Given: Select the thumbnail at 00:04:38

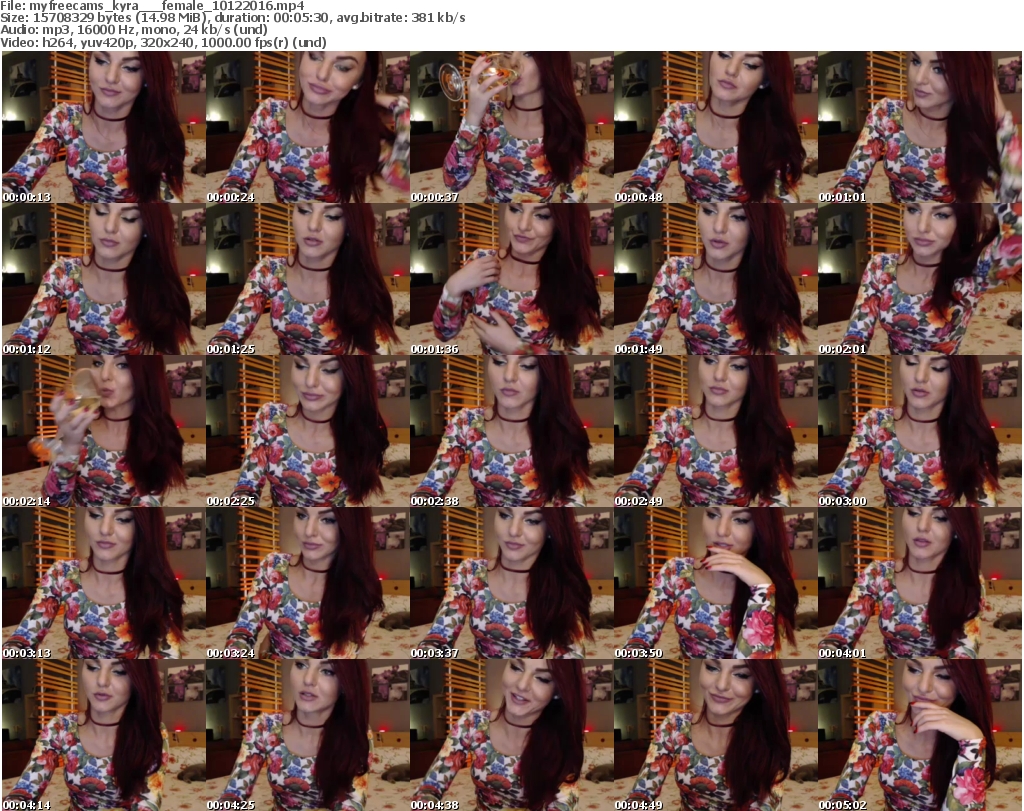Looking at the screenshot, I should (511, 735).
